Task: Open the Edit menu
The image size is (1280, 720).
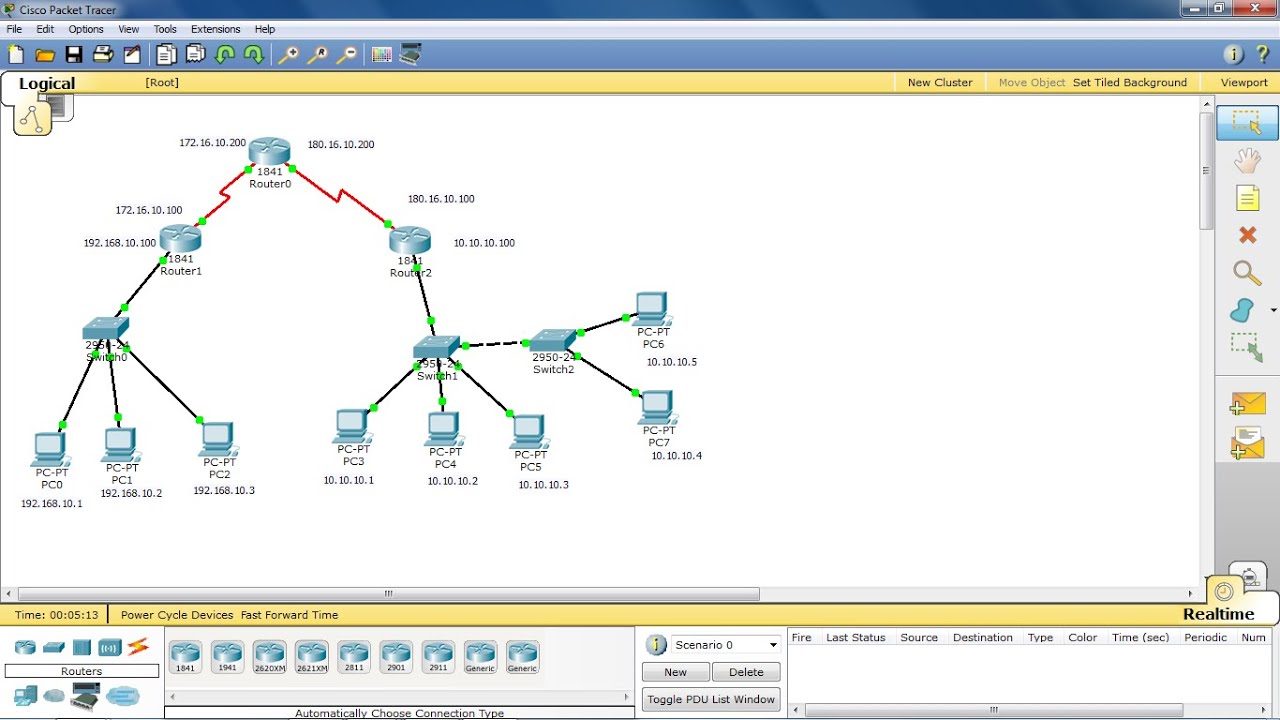Action: pyautogui.click(x=45, y=29)
